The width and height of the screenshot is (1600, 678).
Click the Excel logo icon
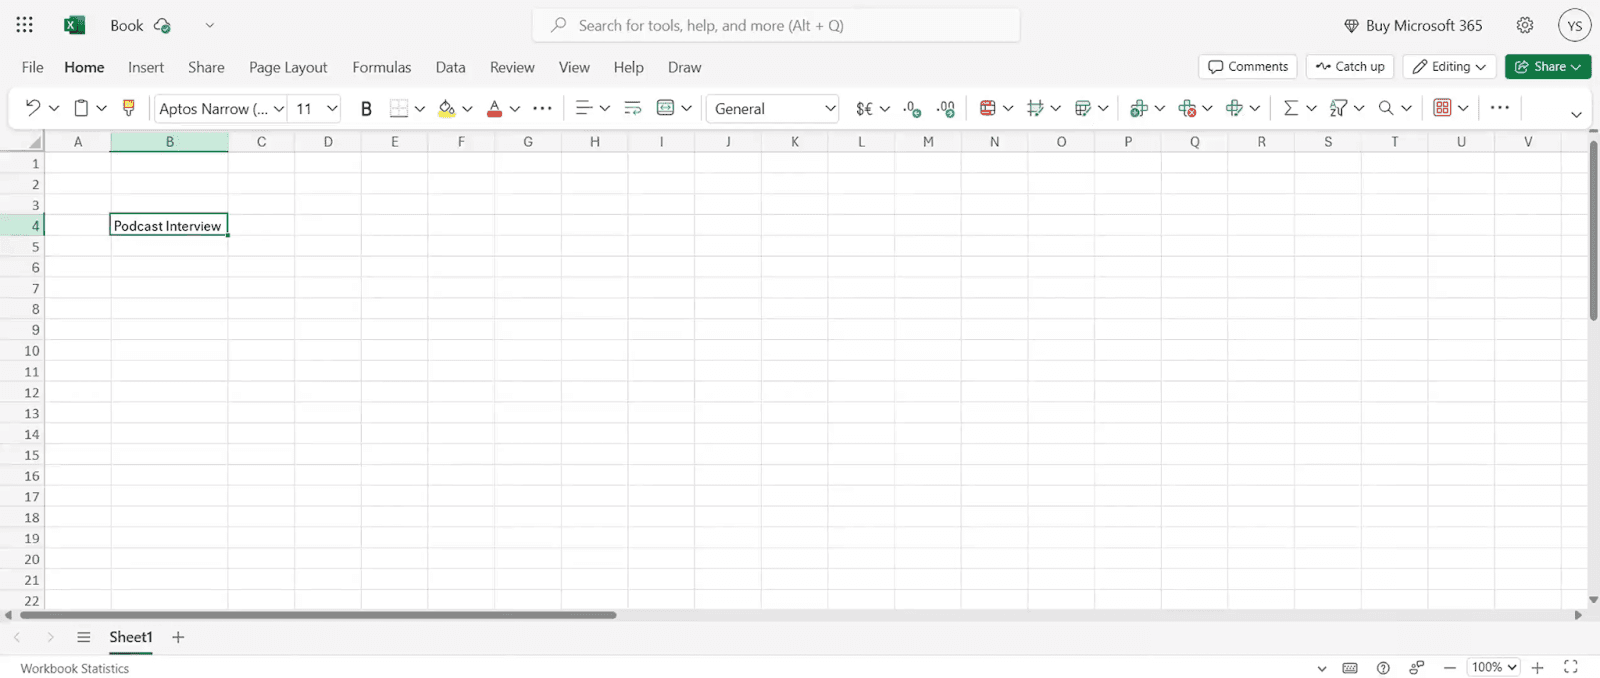point(74,25)
